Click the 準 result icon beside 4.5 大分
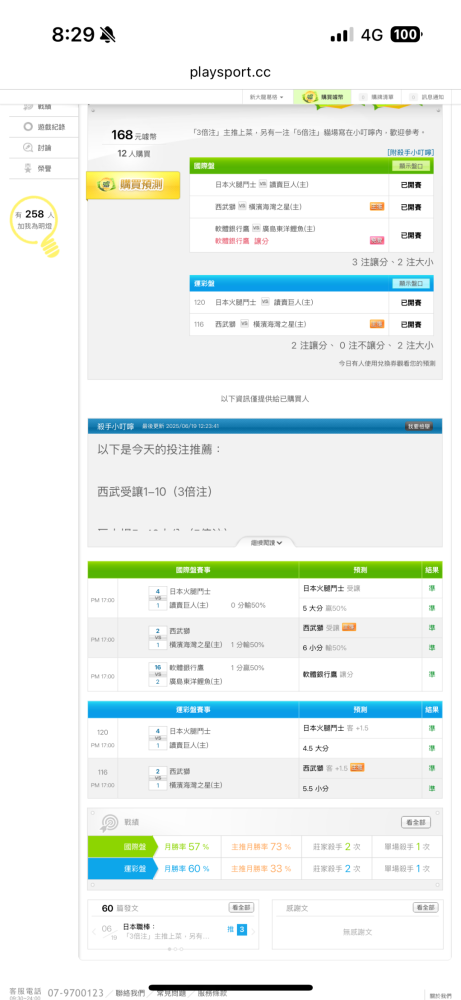The image size is (461, 1000). [x=432, y=748]
